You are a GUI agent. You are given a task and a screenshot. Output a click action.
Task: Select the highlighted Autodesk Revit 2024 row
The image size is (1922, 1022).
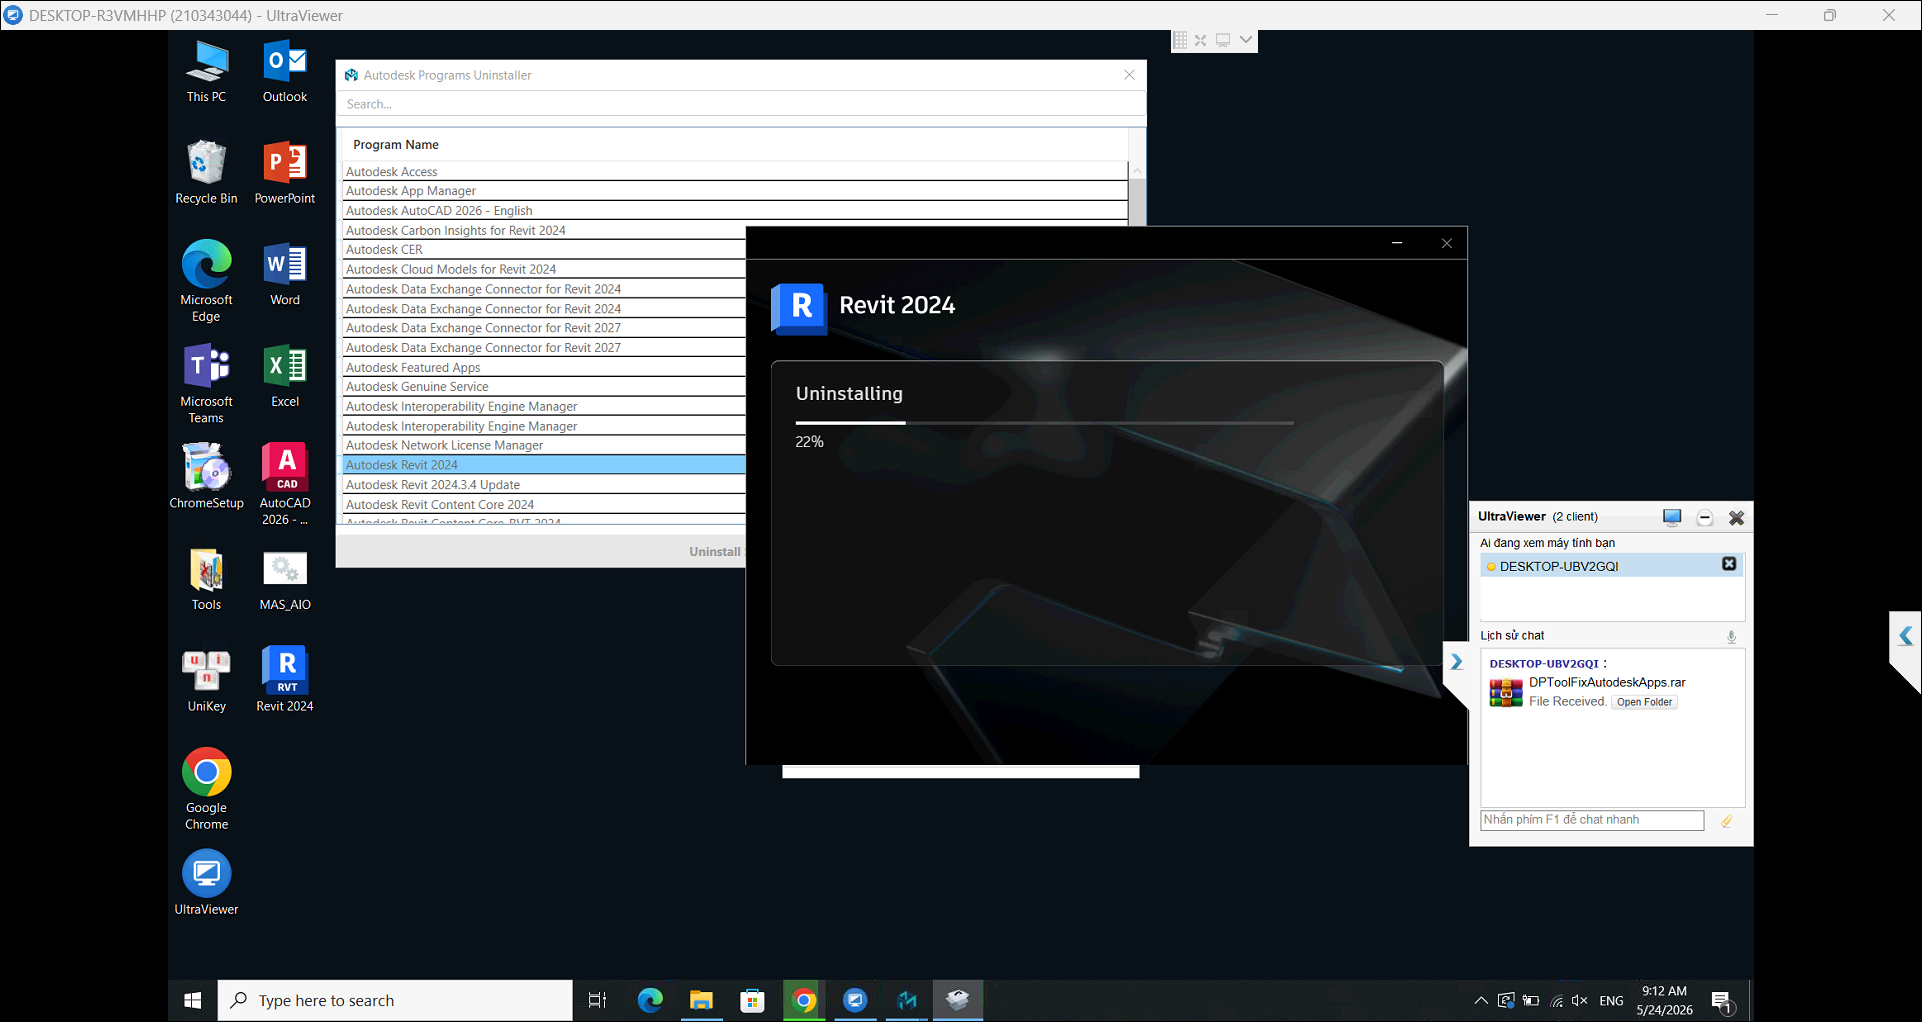coord(544,465)
